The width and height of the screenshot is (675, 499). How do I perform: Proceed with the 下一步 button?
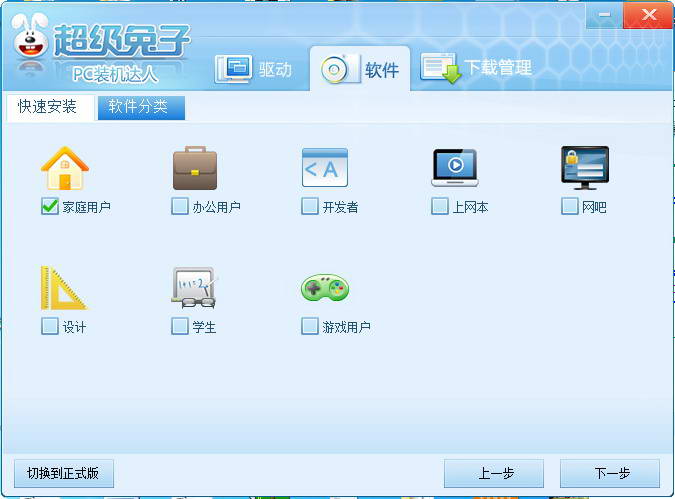click(x=610, y=474)
